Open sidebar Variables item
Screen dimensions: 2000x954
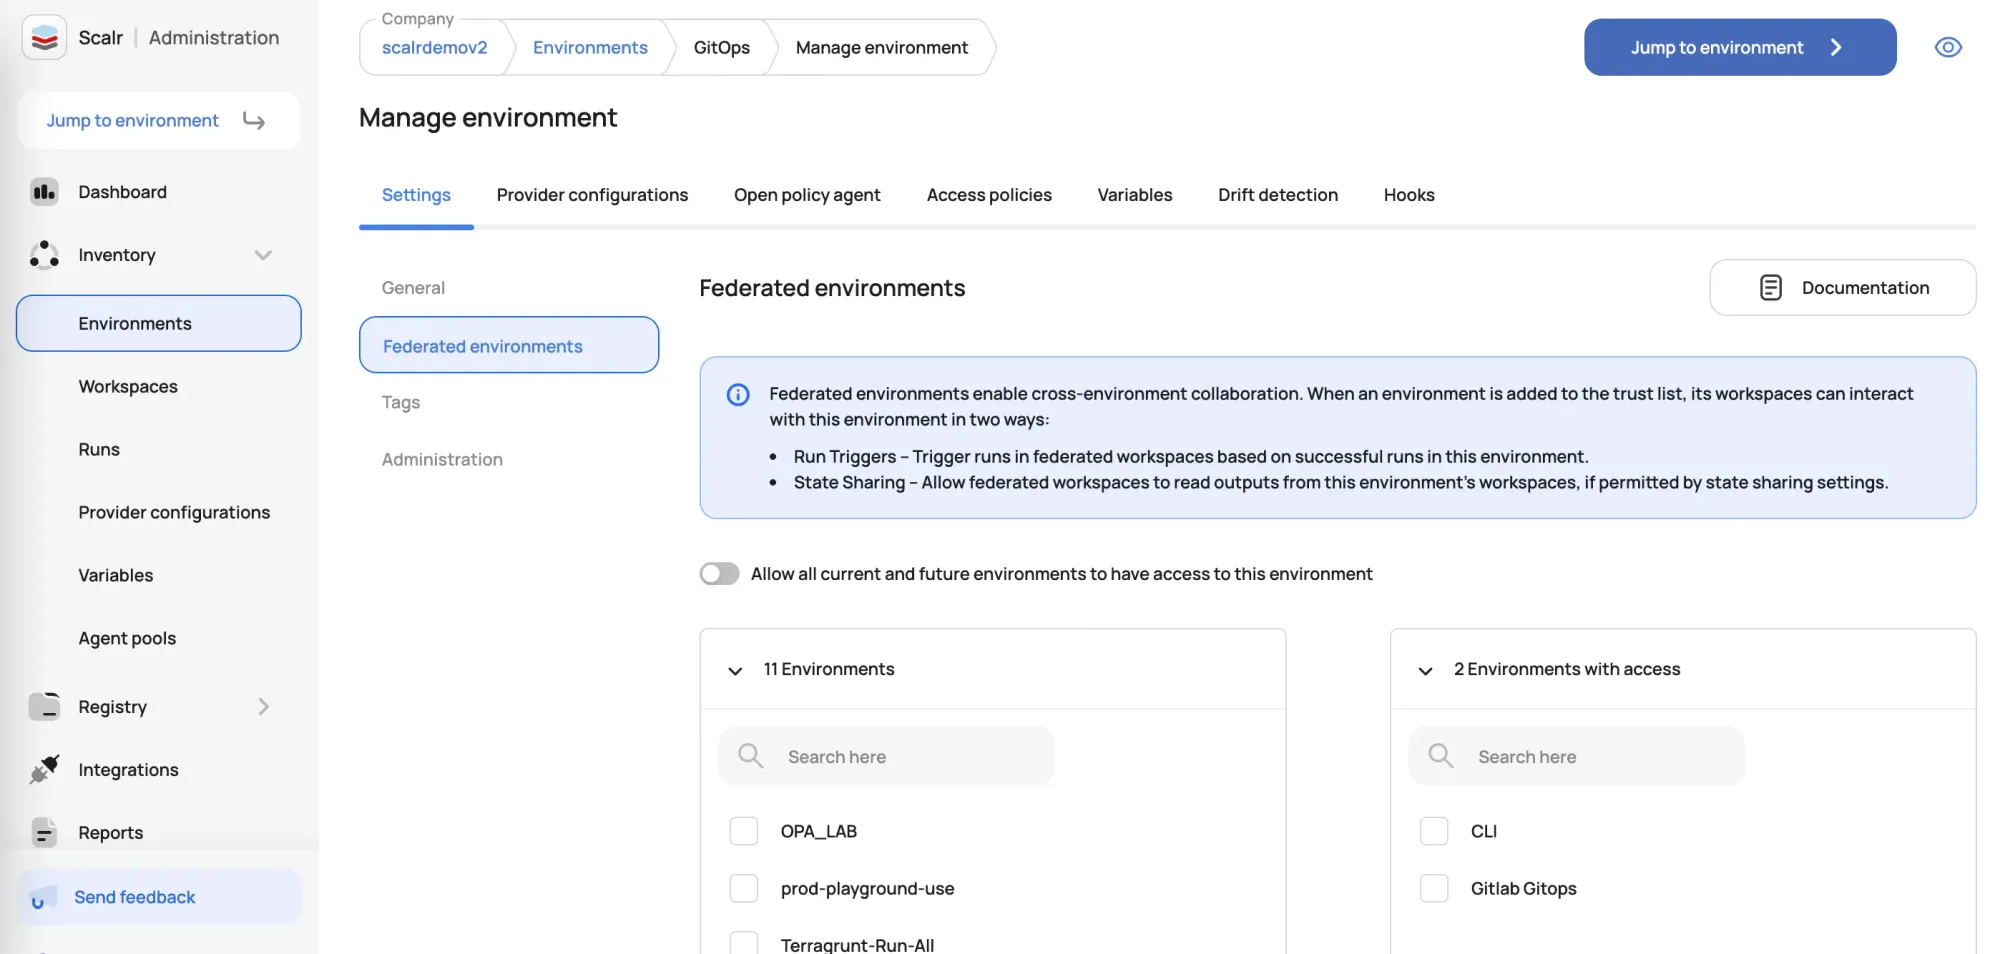[x=116, y=576]
